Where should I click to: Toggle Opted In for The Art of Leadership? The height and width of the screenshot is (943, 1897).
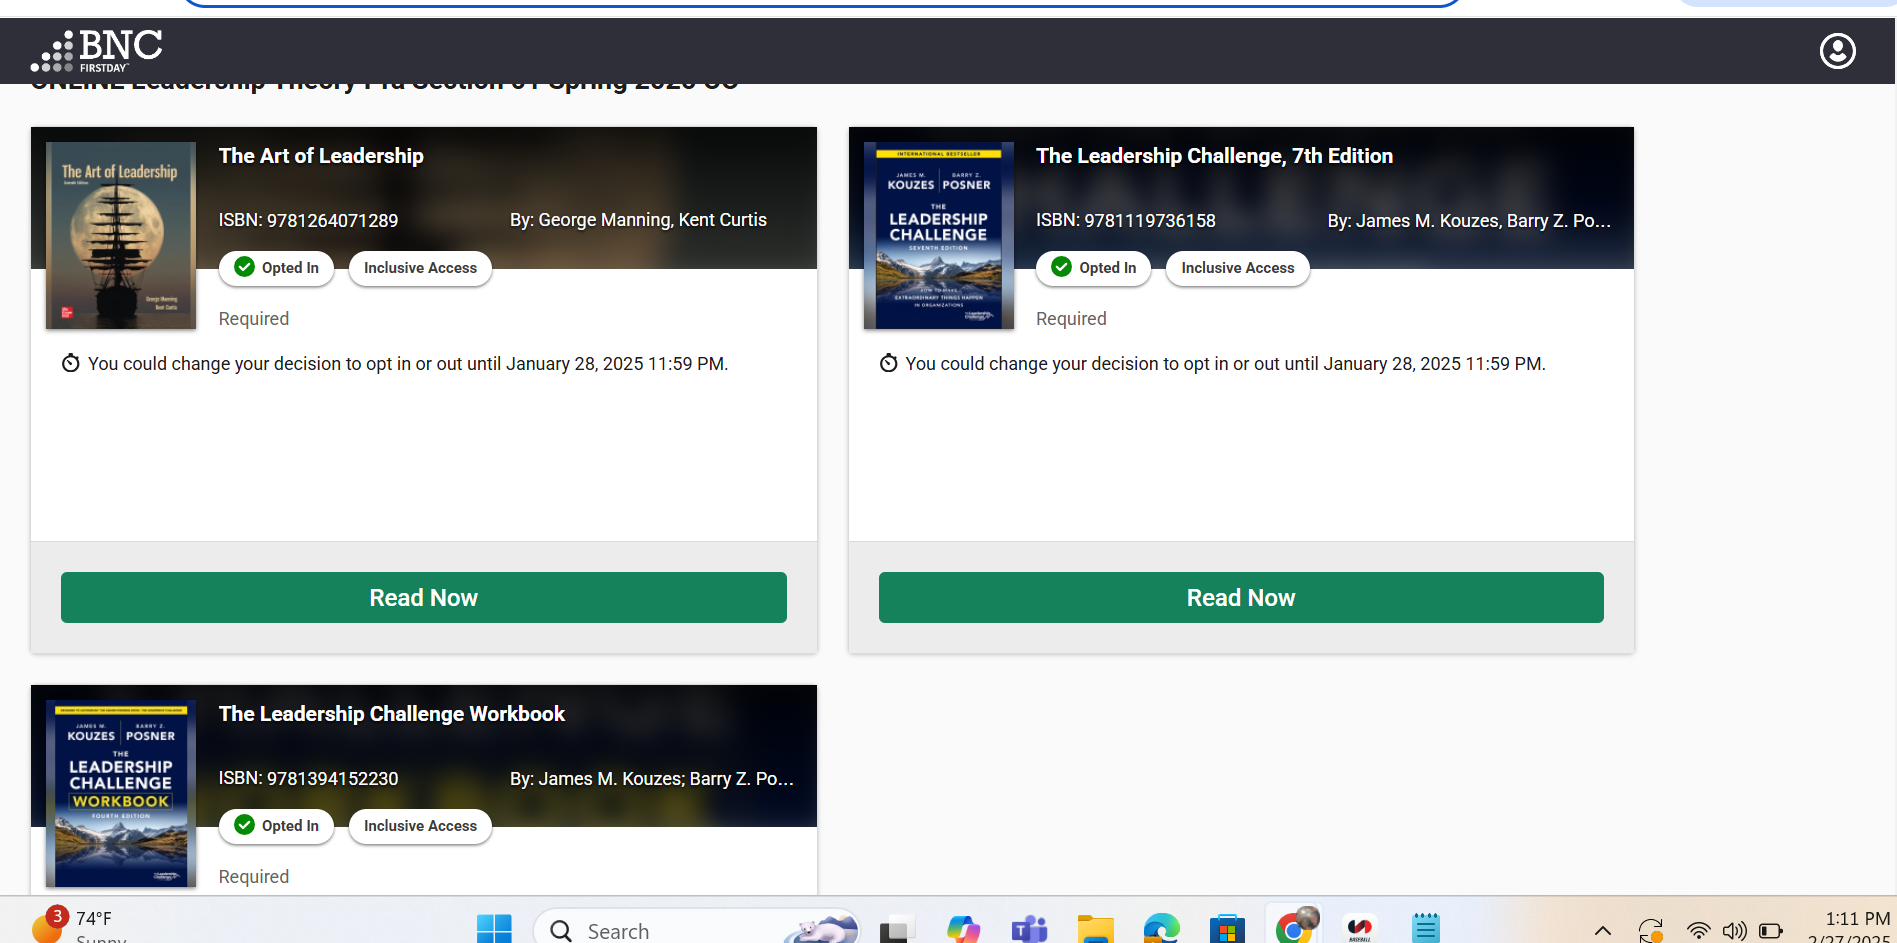pyautogui.click(x=277, y=268)
